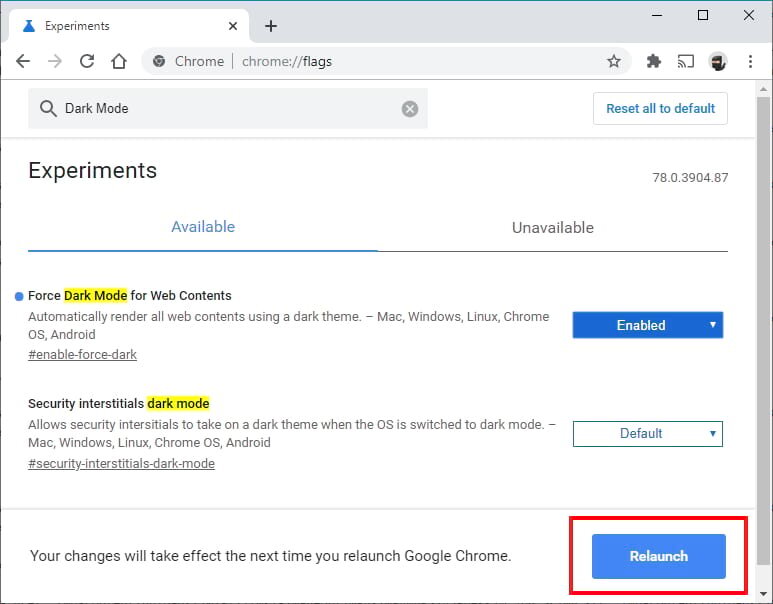Screen dimensions: 773x604
Task: Switch to the Unavailable tab
Action: pyautogui.click(x=553, y=227)
